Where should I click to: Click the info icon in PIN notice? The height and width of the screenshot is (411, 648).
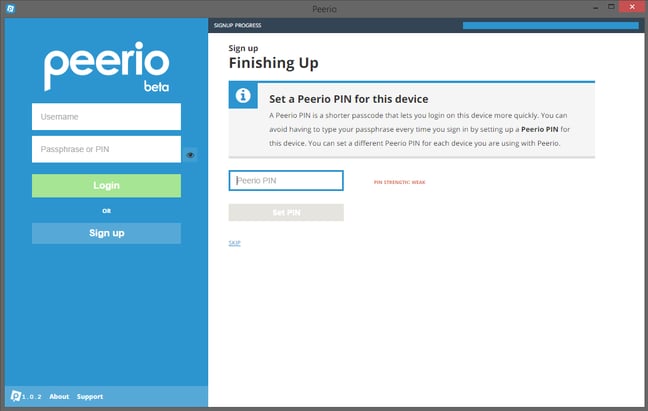243,95
